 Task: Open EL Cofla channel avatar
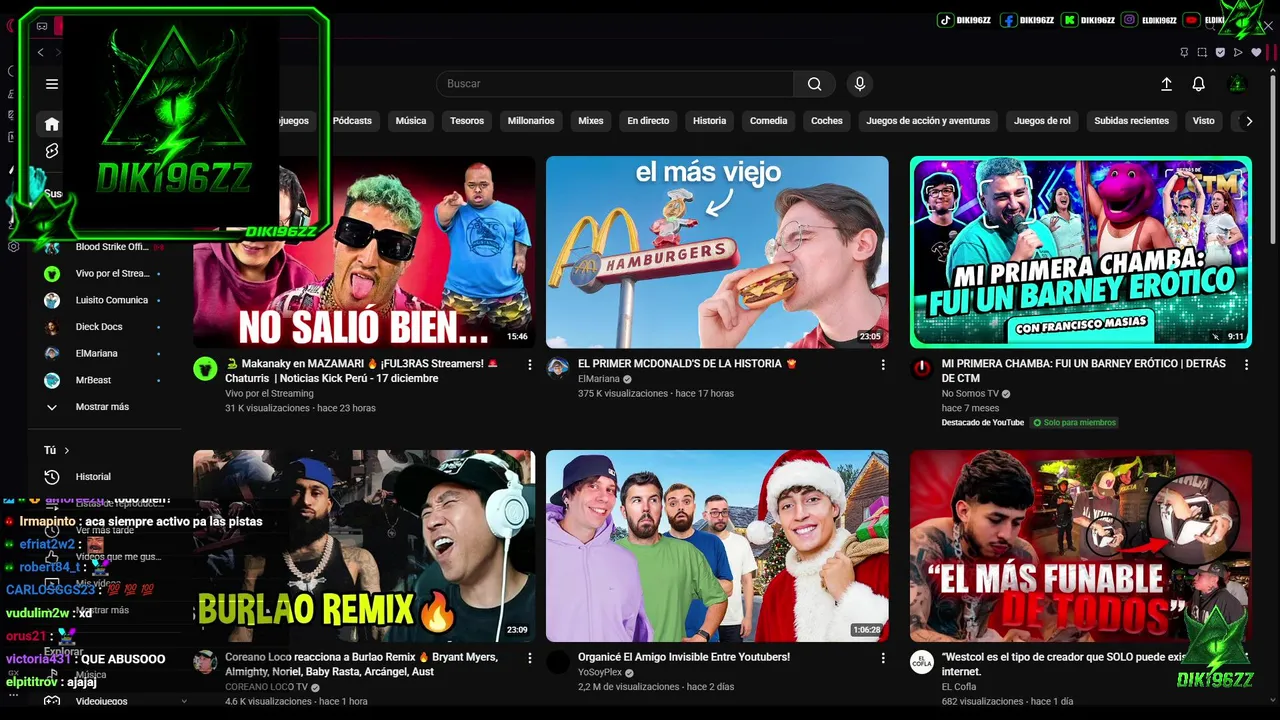922,662
